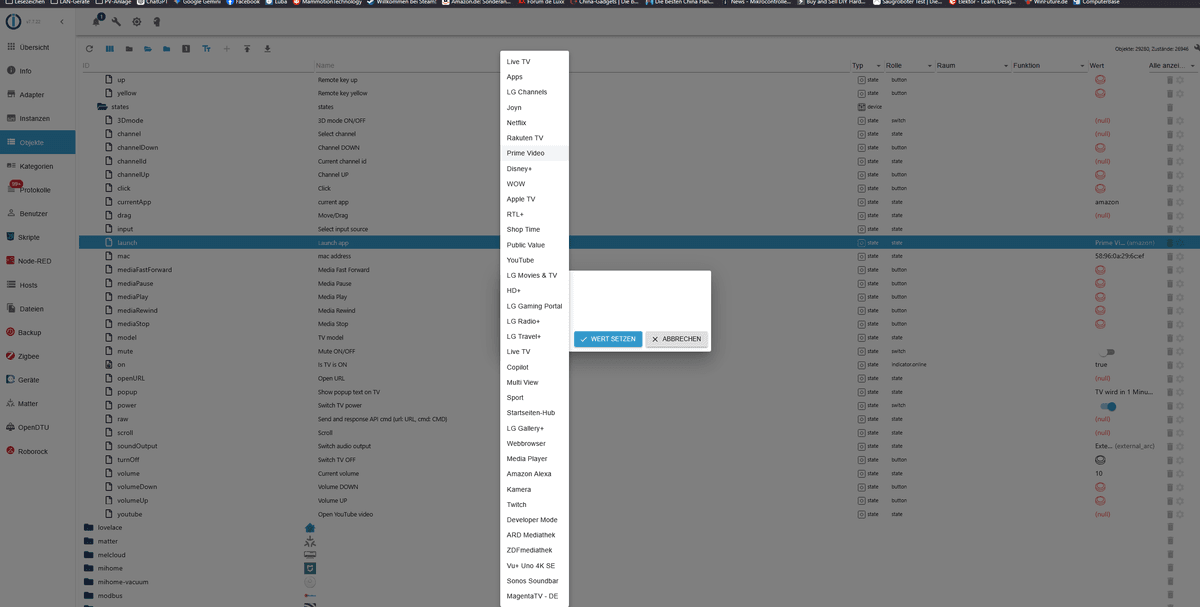Open notifications via the bell icon
1200x607 pixels.
point(96,22)
